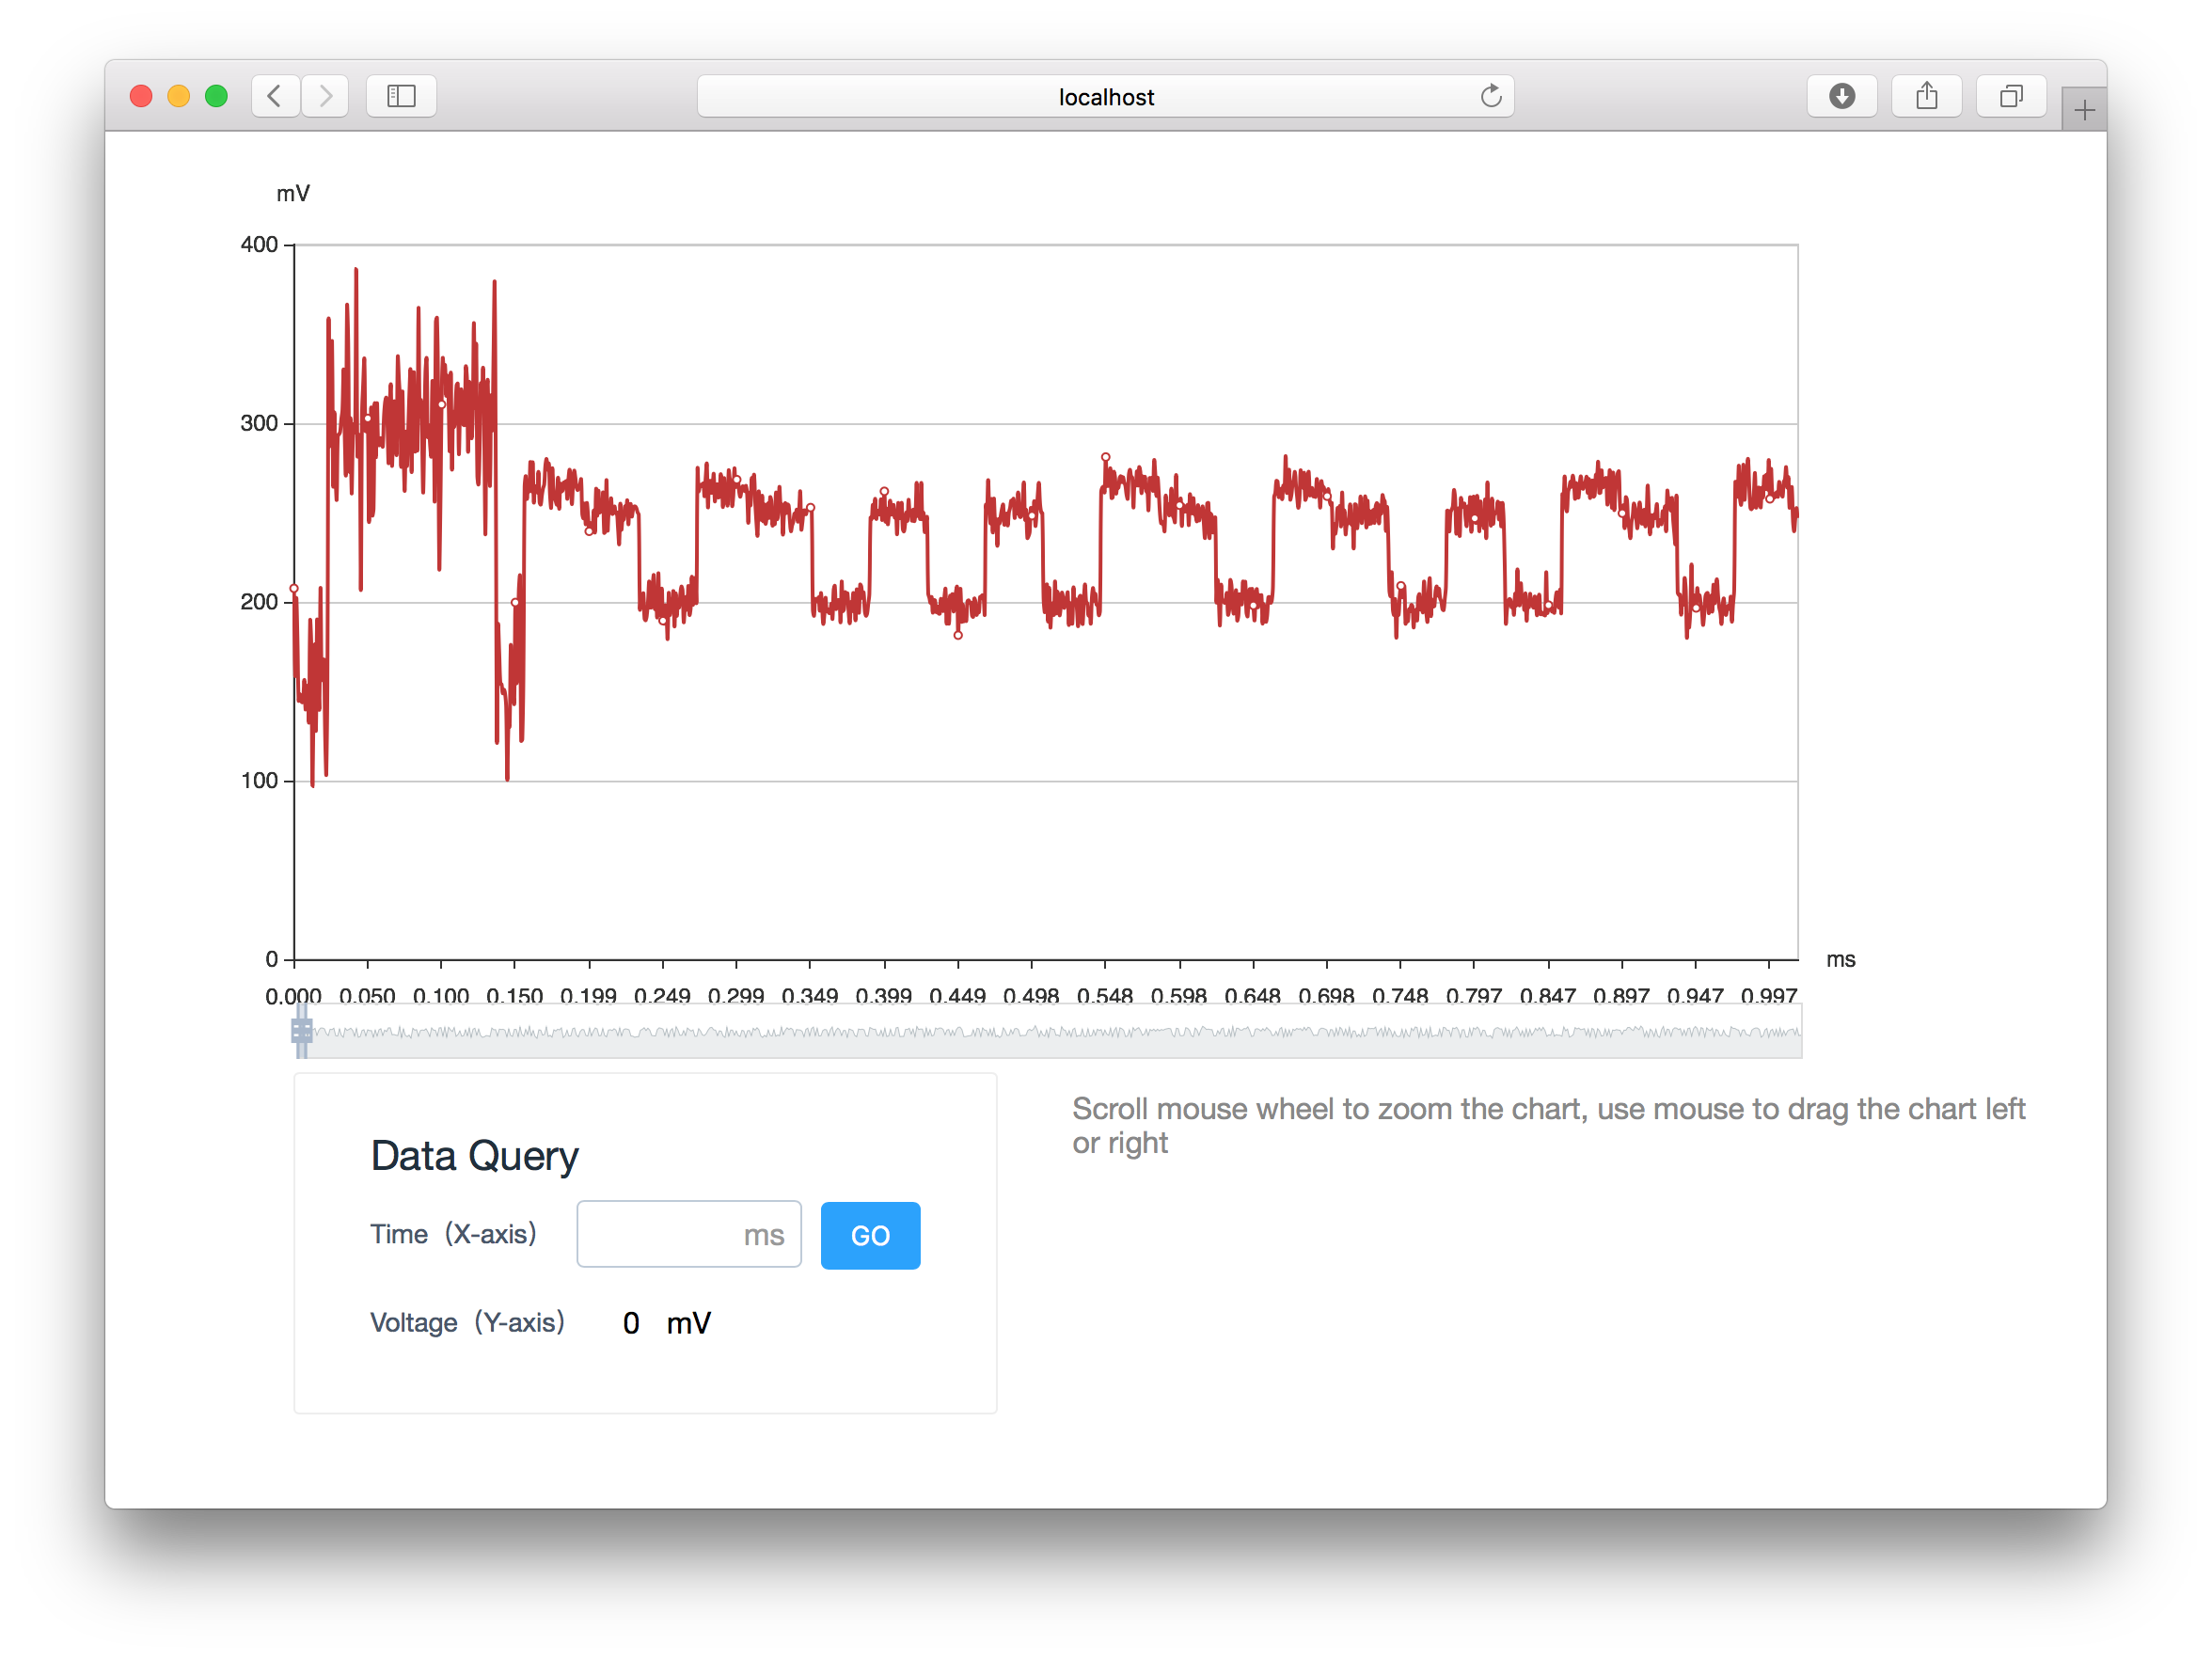Click the browser forward arrow

click(325, 96)
